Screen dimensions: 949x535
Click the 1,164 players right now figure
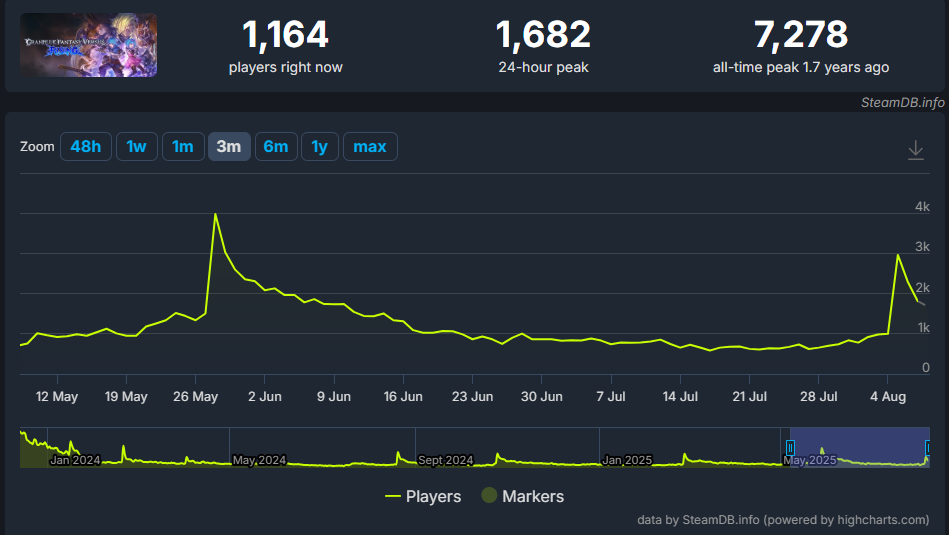click(286, 34)
